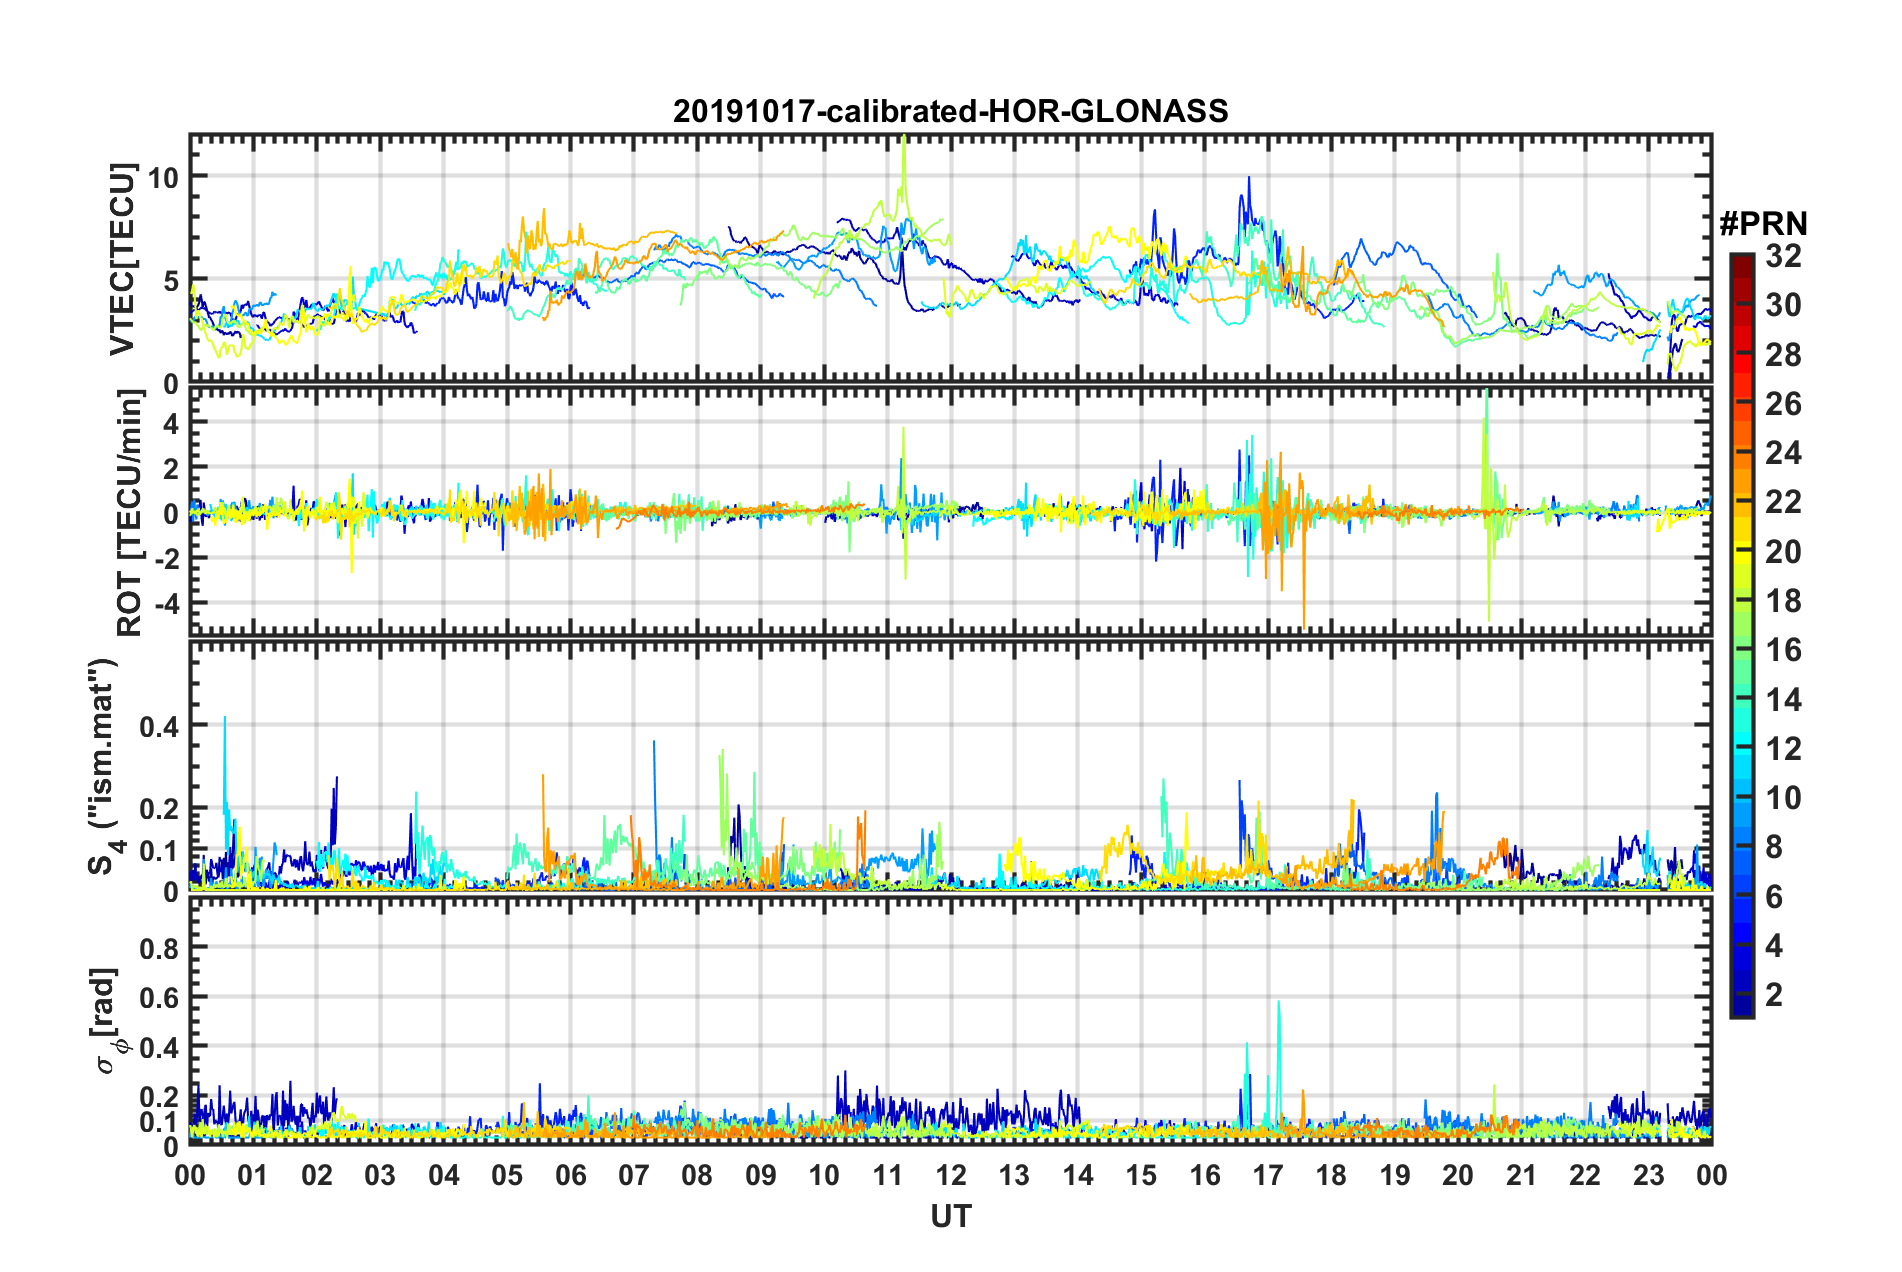Select the 20 label on PRN colorbar
The image size is (1902, 1272).
pos(1782,552)
